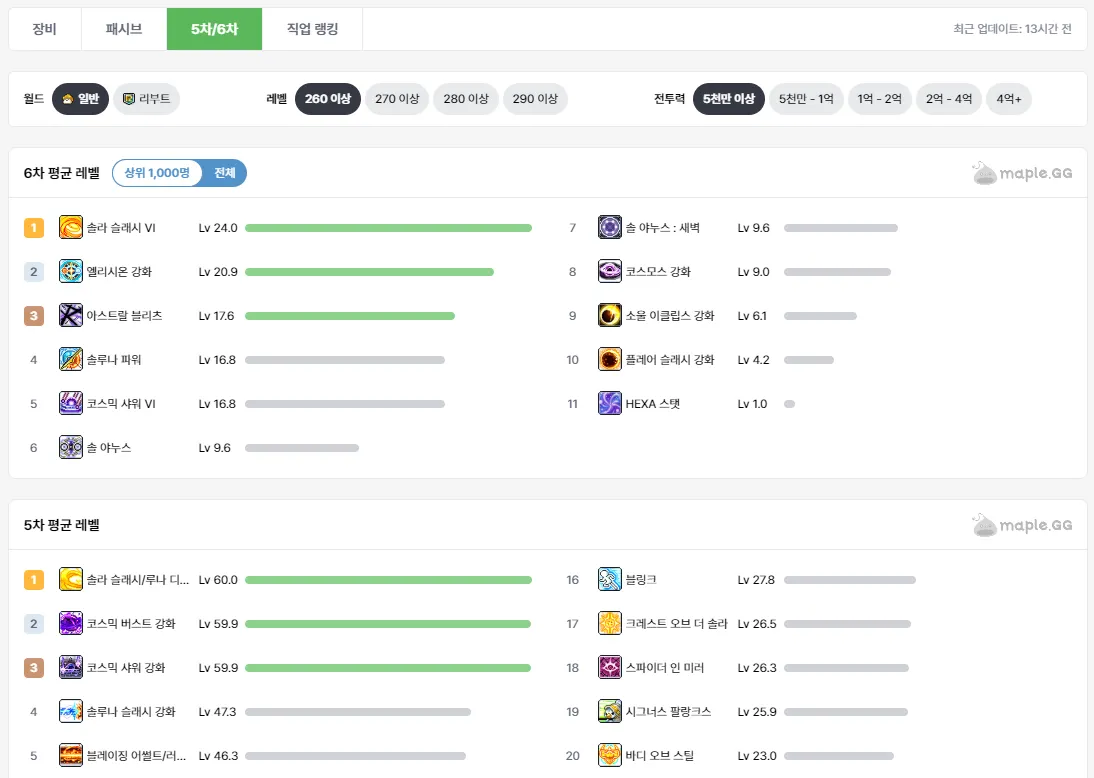The width and height of the screenshot is (1094, 778).
Task: Click the 5차 평균 레벨 heading
Action: coord(61,525)
